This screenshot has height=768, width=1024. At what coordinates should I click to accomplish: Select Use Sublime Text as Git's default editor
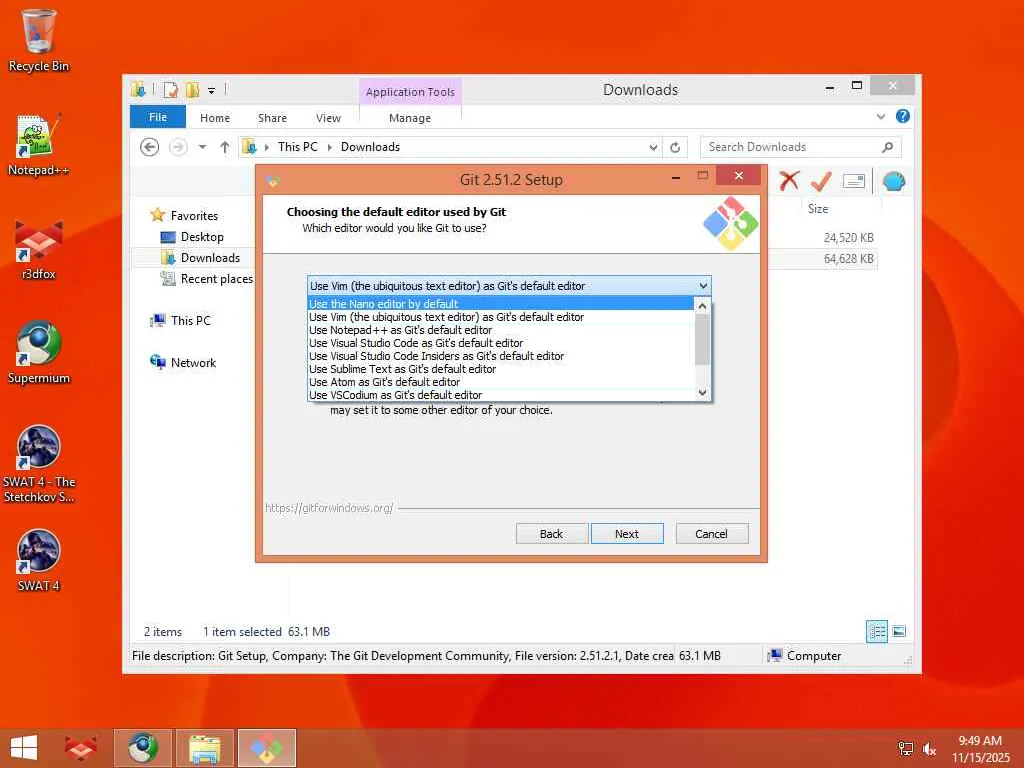click(501, 369)
